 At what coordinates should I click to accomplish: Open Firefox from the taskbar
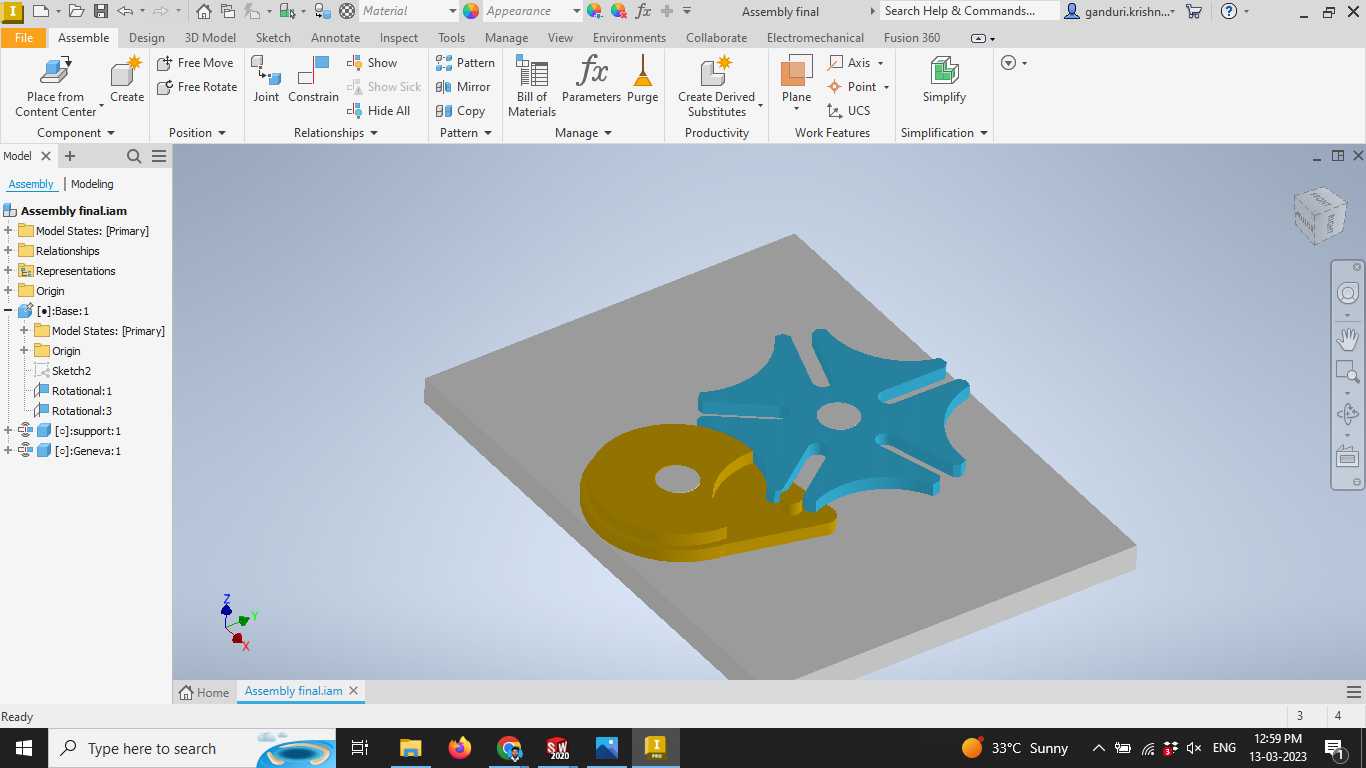click(x=460, y=748)
